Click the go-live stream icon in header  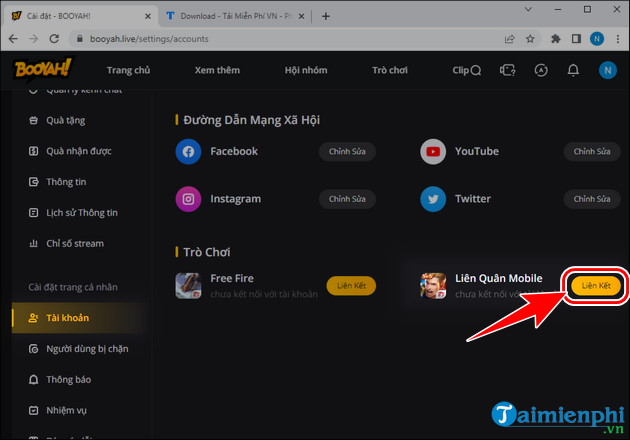point(541,70)
